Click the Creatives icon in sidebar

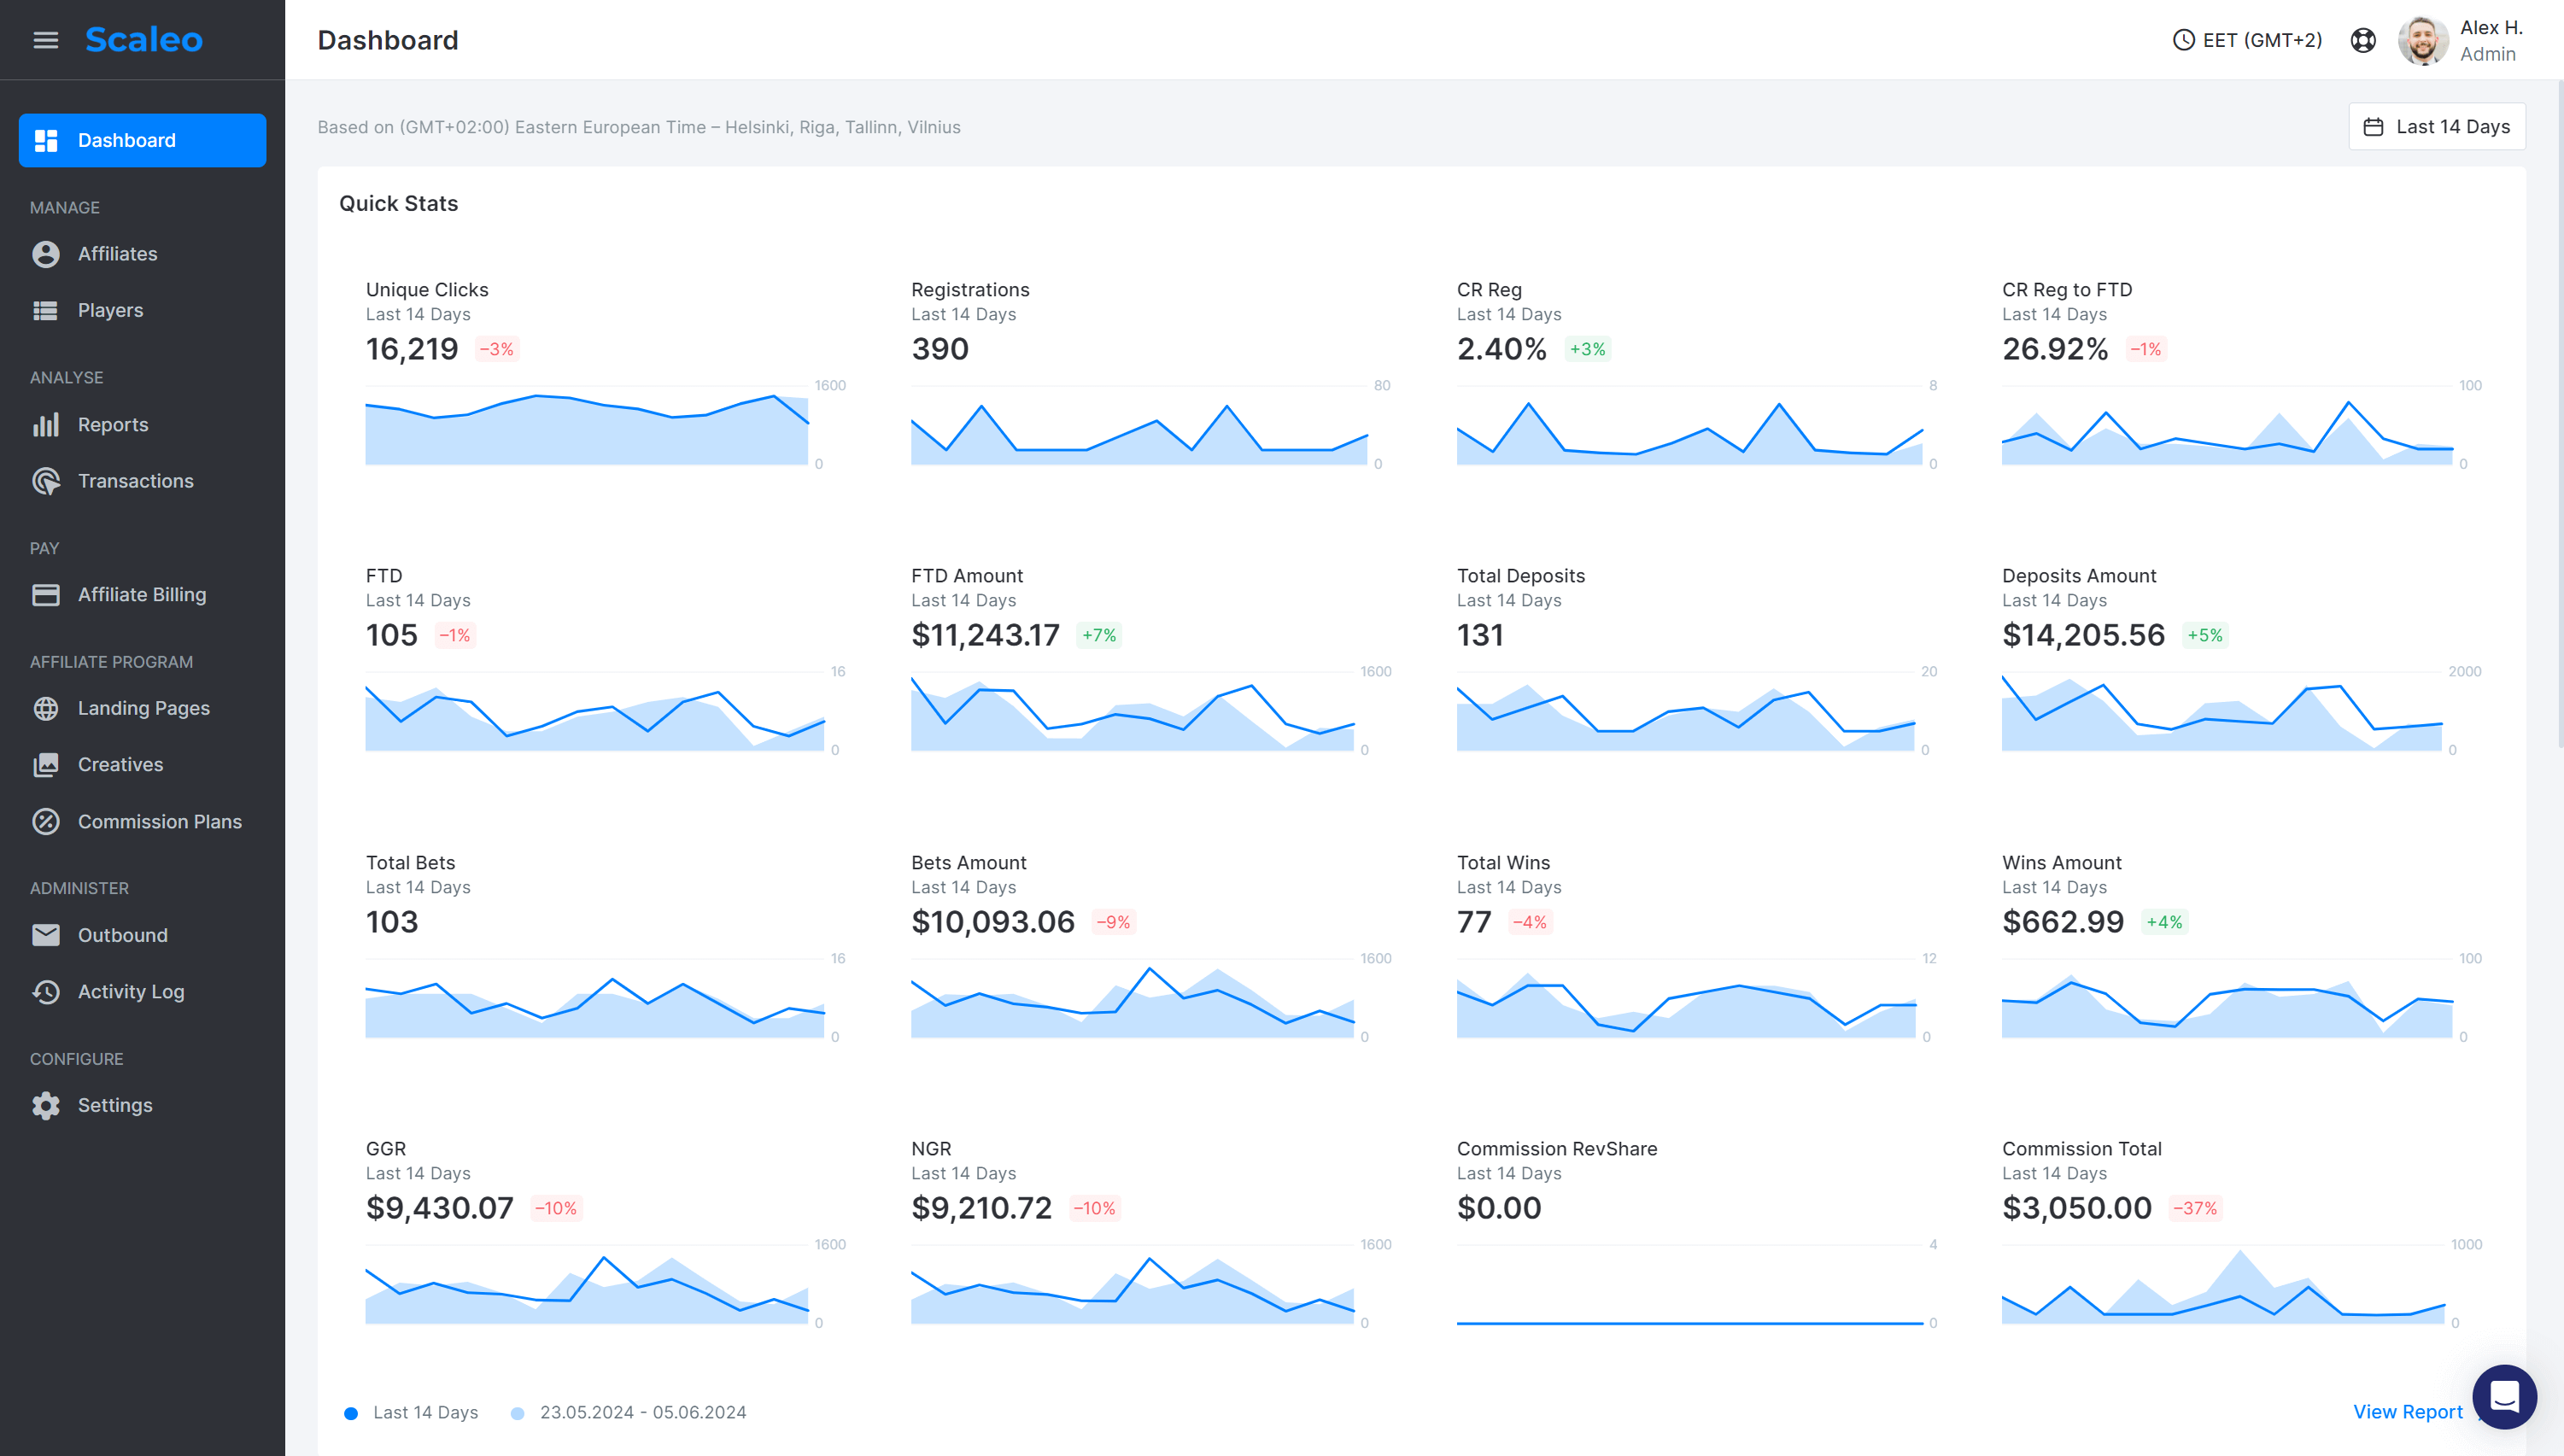[x=44, y=764]
